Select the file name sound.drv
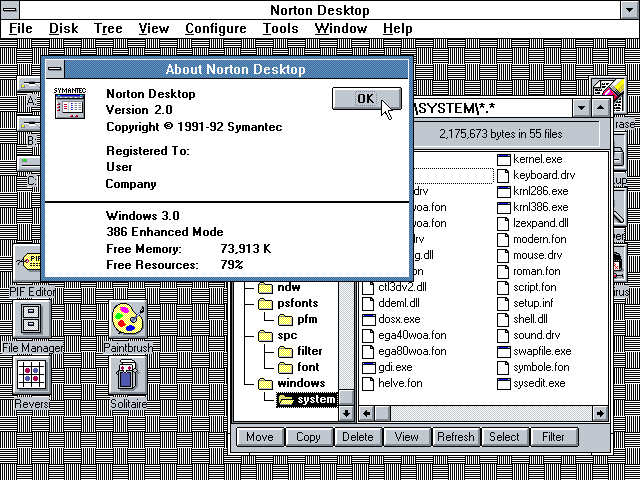Image resolution: width=640 pixels, height=480 pixels. pos(536,336)
